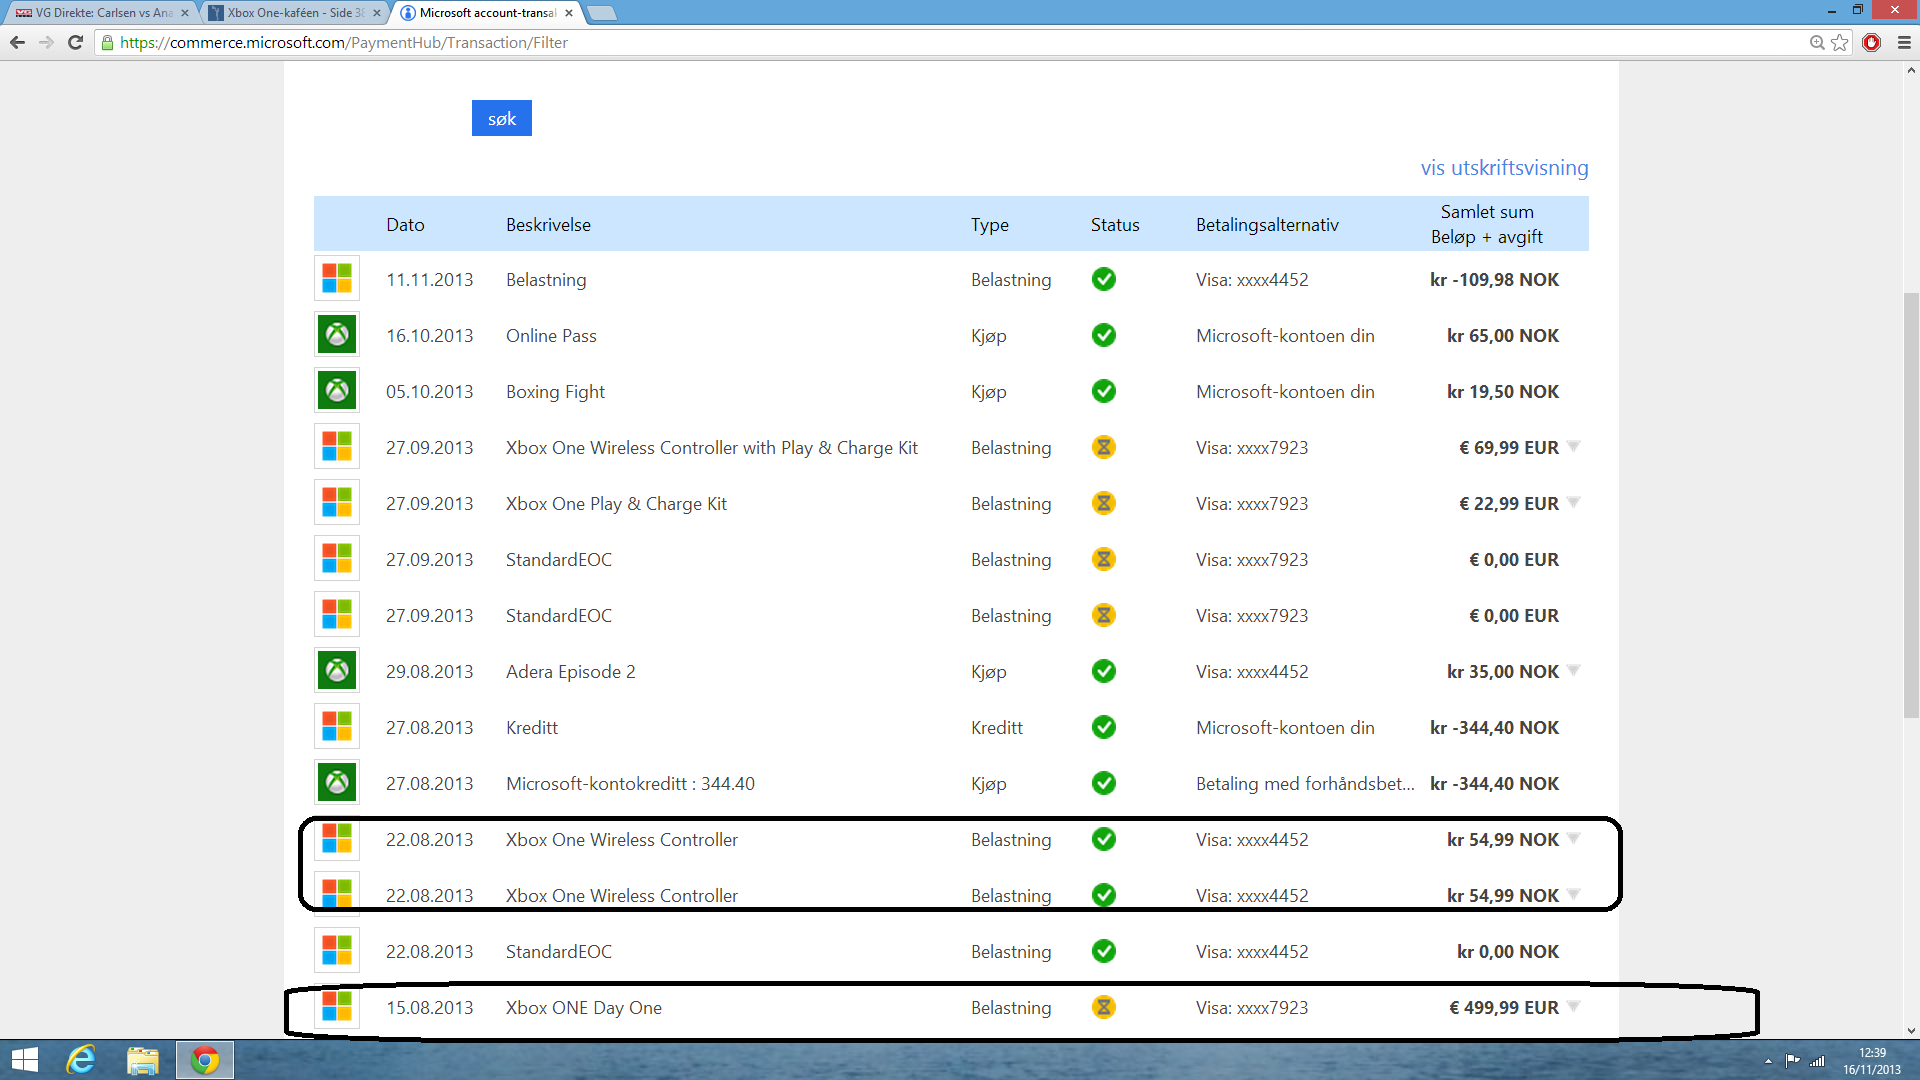Expand details arrow for €499,99 EUR row

click(1574, 1006)
